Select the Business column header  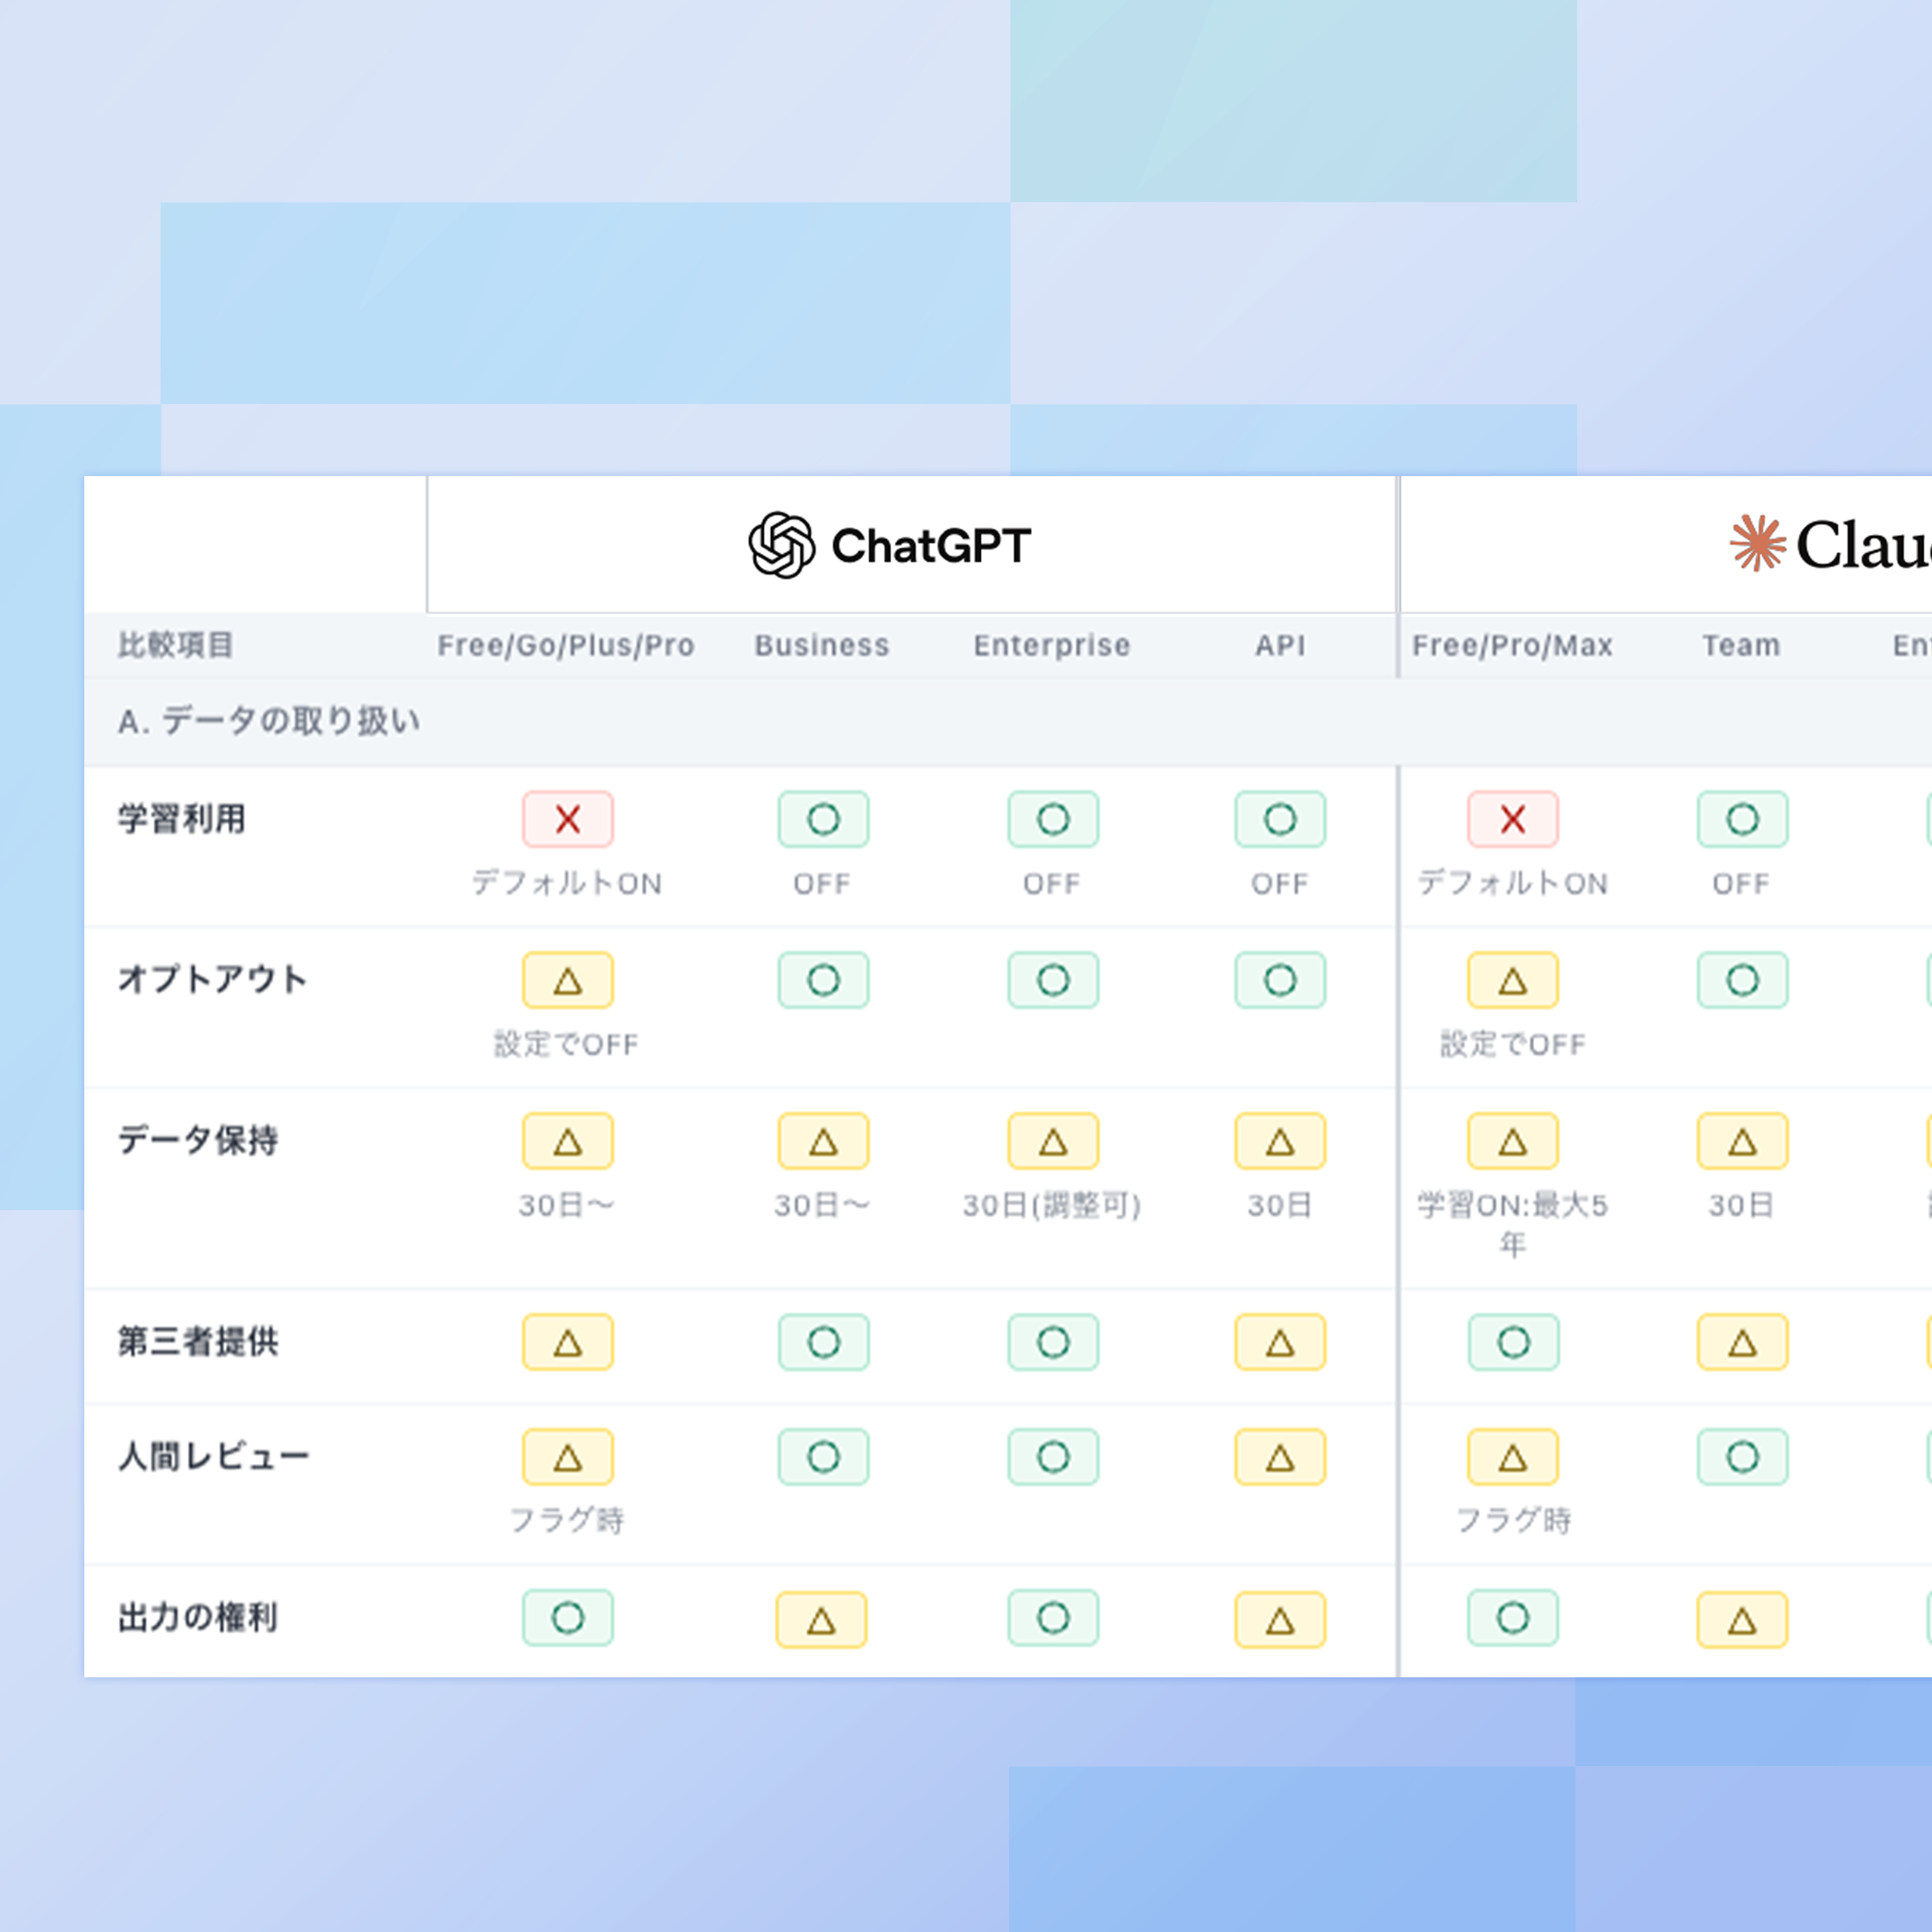click(x=822, y=646)
